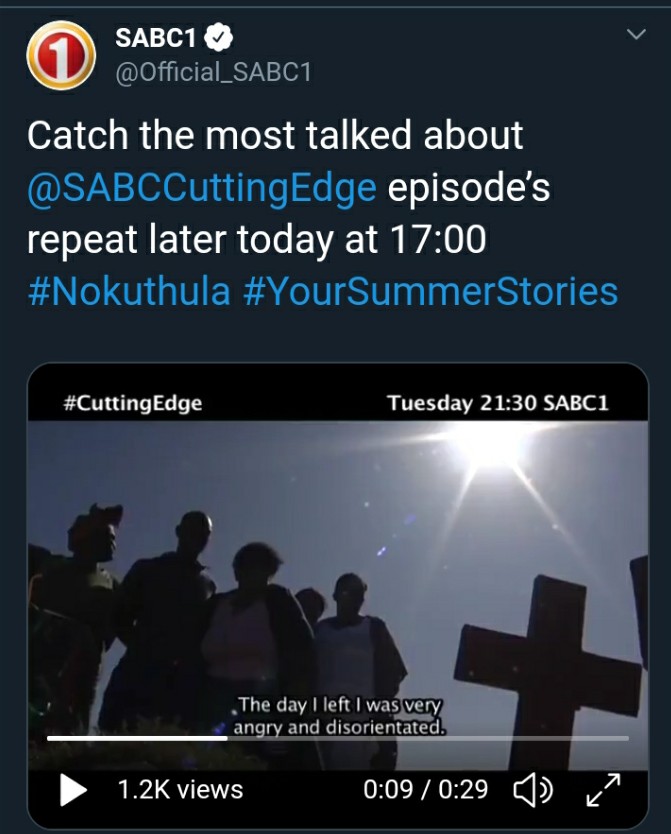Mute the video using the speaker icon
The height and width of the screenshot is (834, 671).
click(x=533, y=790)
